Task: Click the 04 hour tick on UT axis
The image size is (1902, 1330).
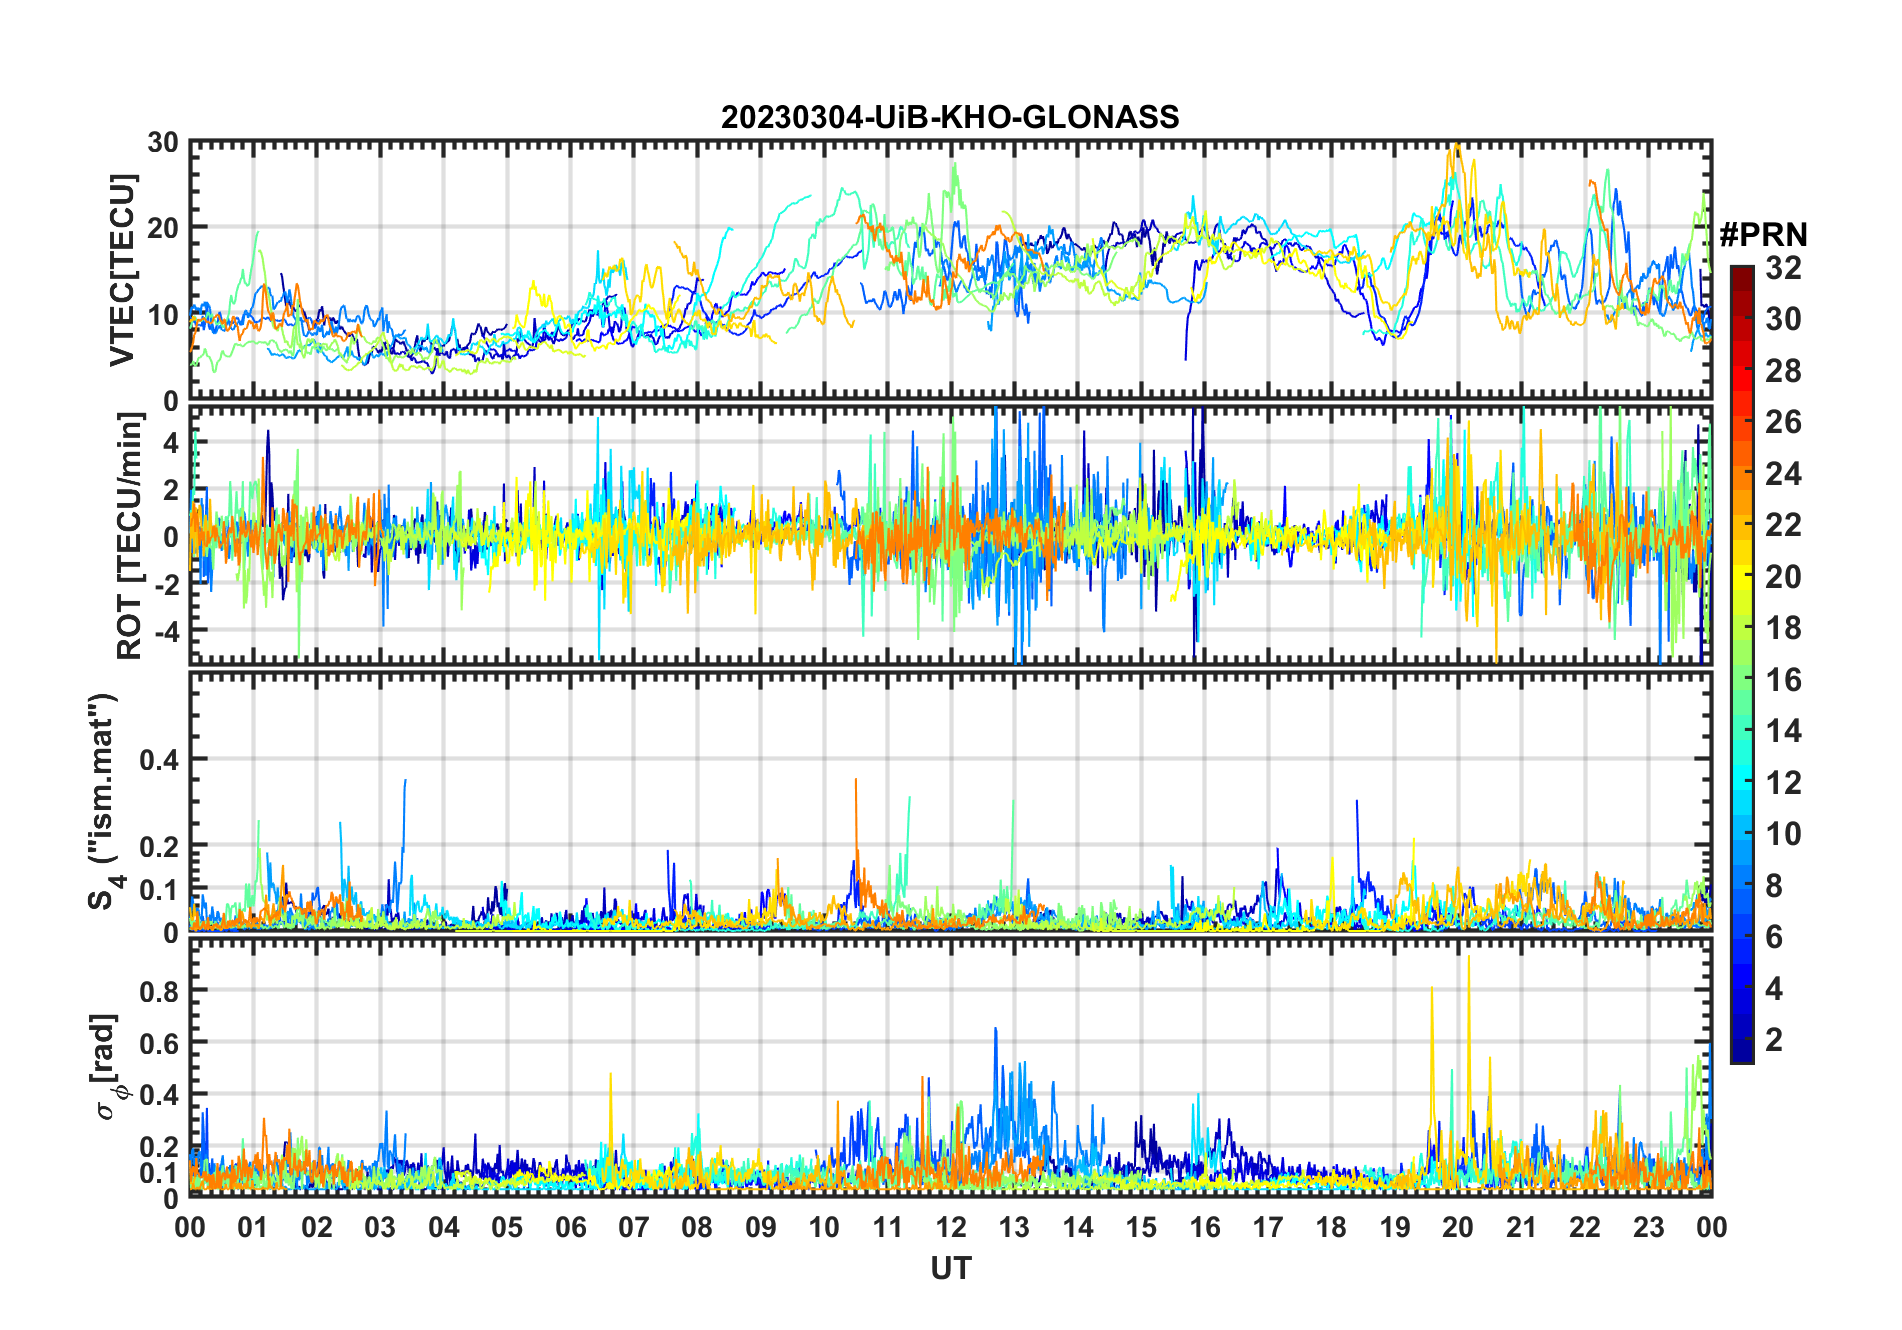Action: point(444,1227)
